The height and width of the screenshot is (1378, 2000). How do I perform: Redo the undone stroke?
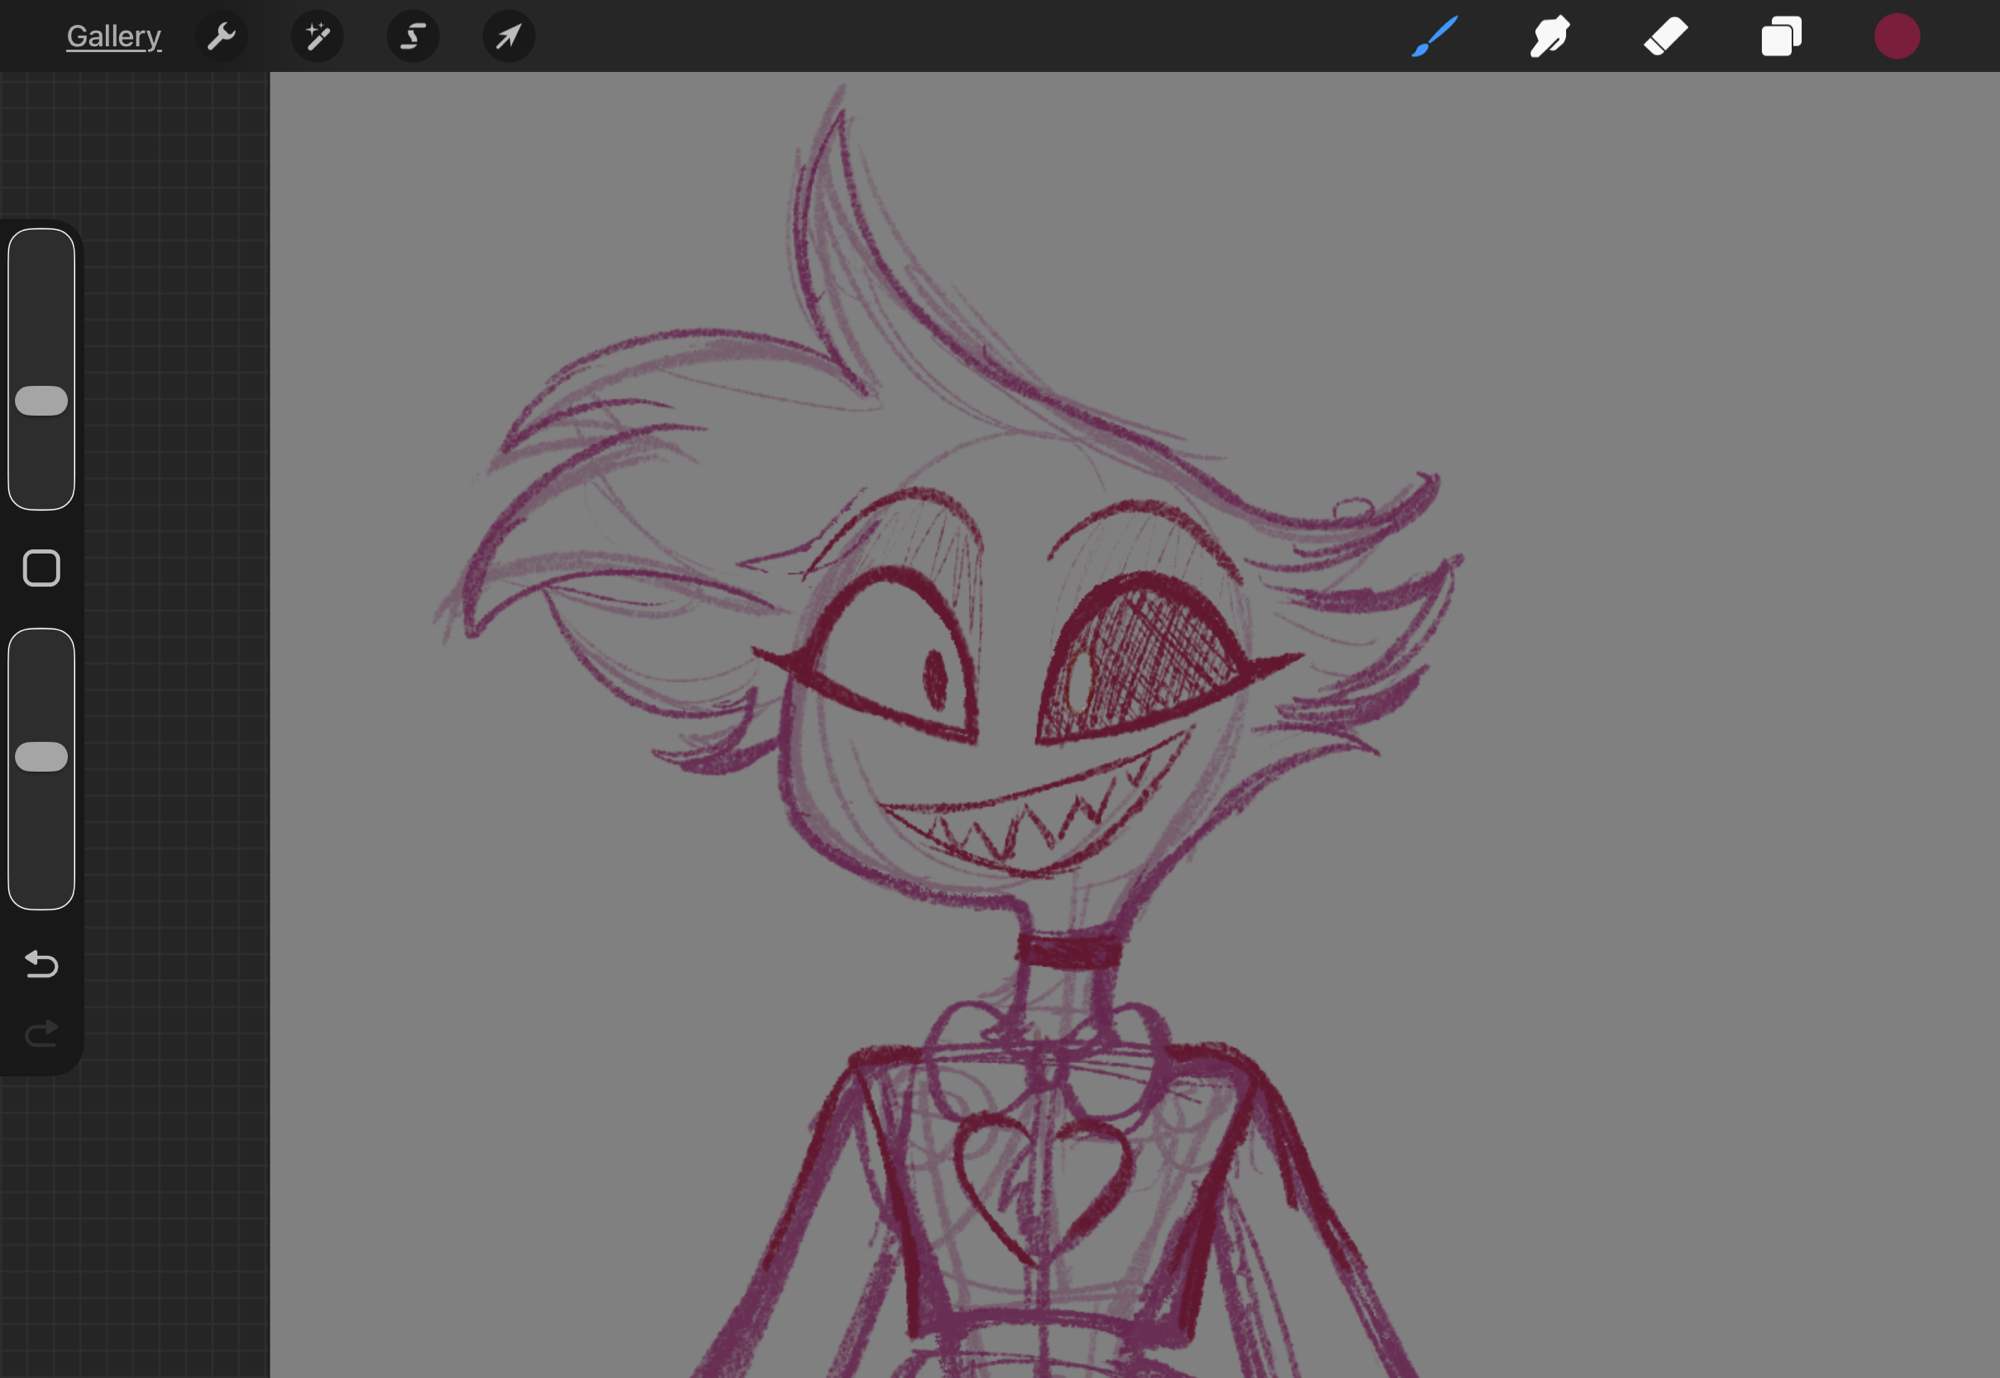point(42,1033)
